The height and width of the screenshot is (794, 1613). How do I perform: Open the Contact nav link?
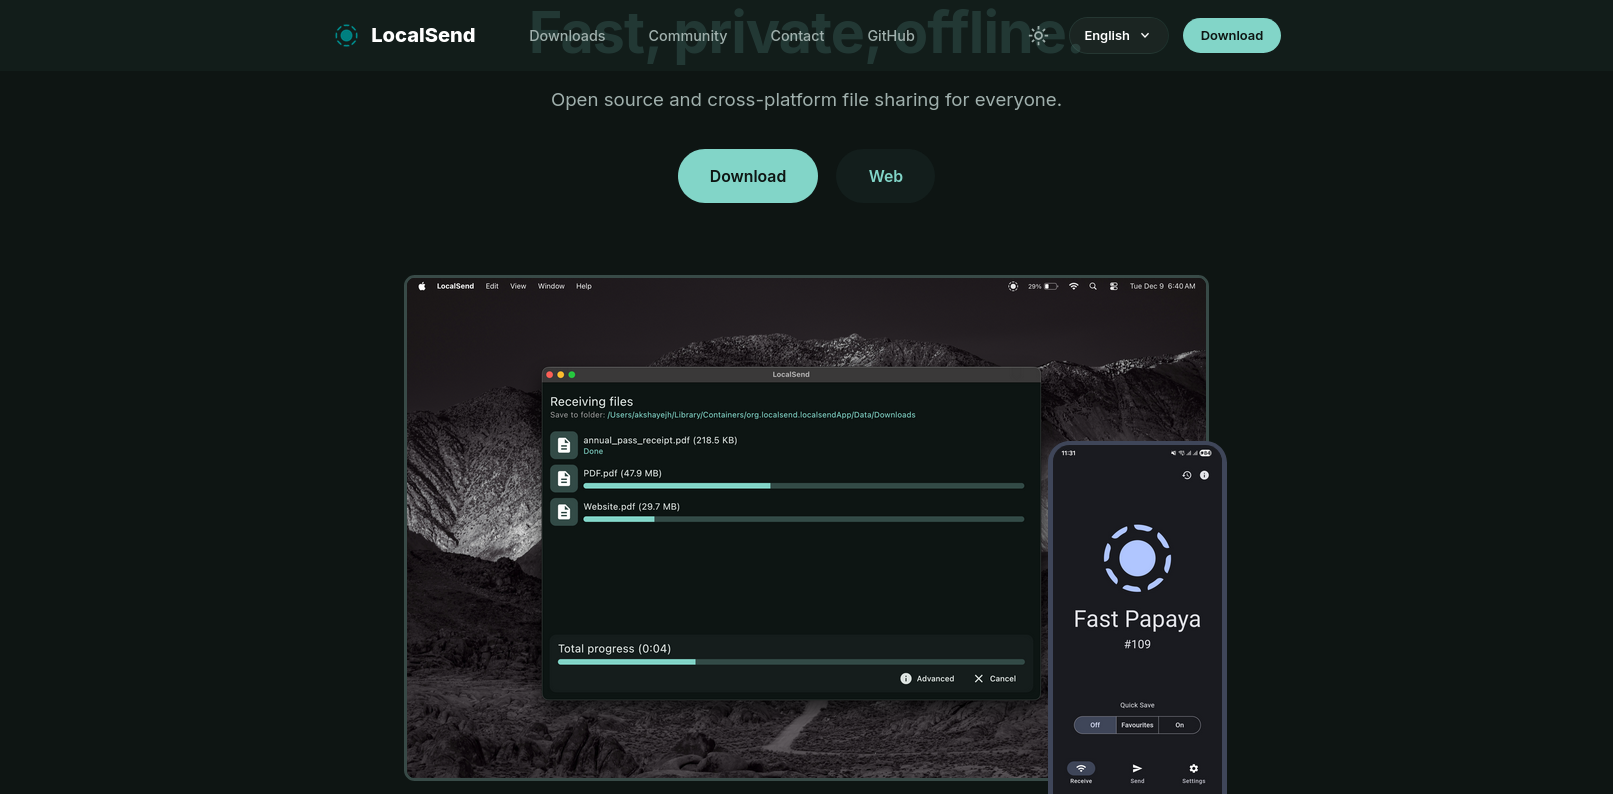[797, 36]
